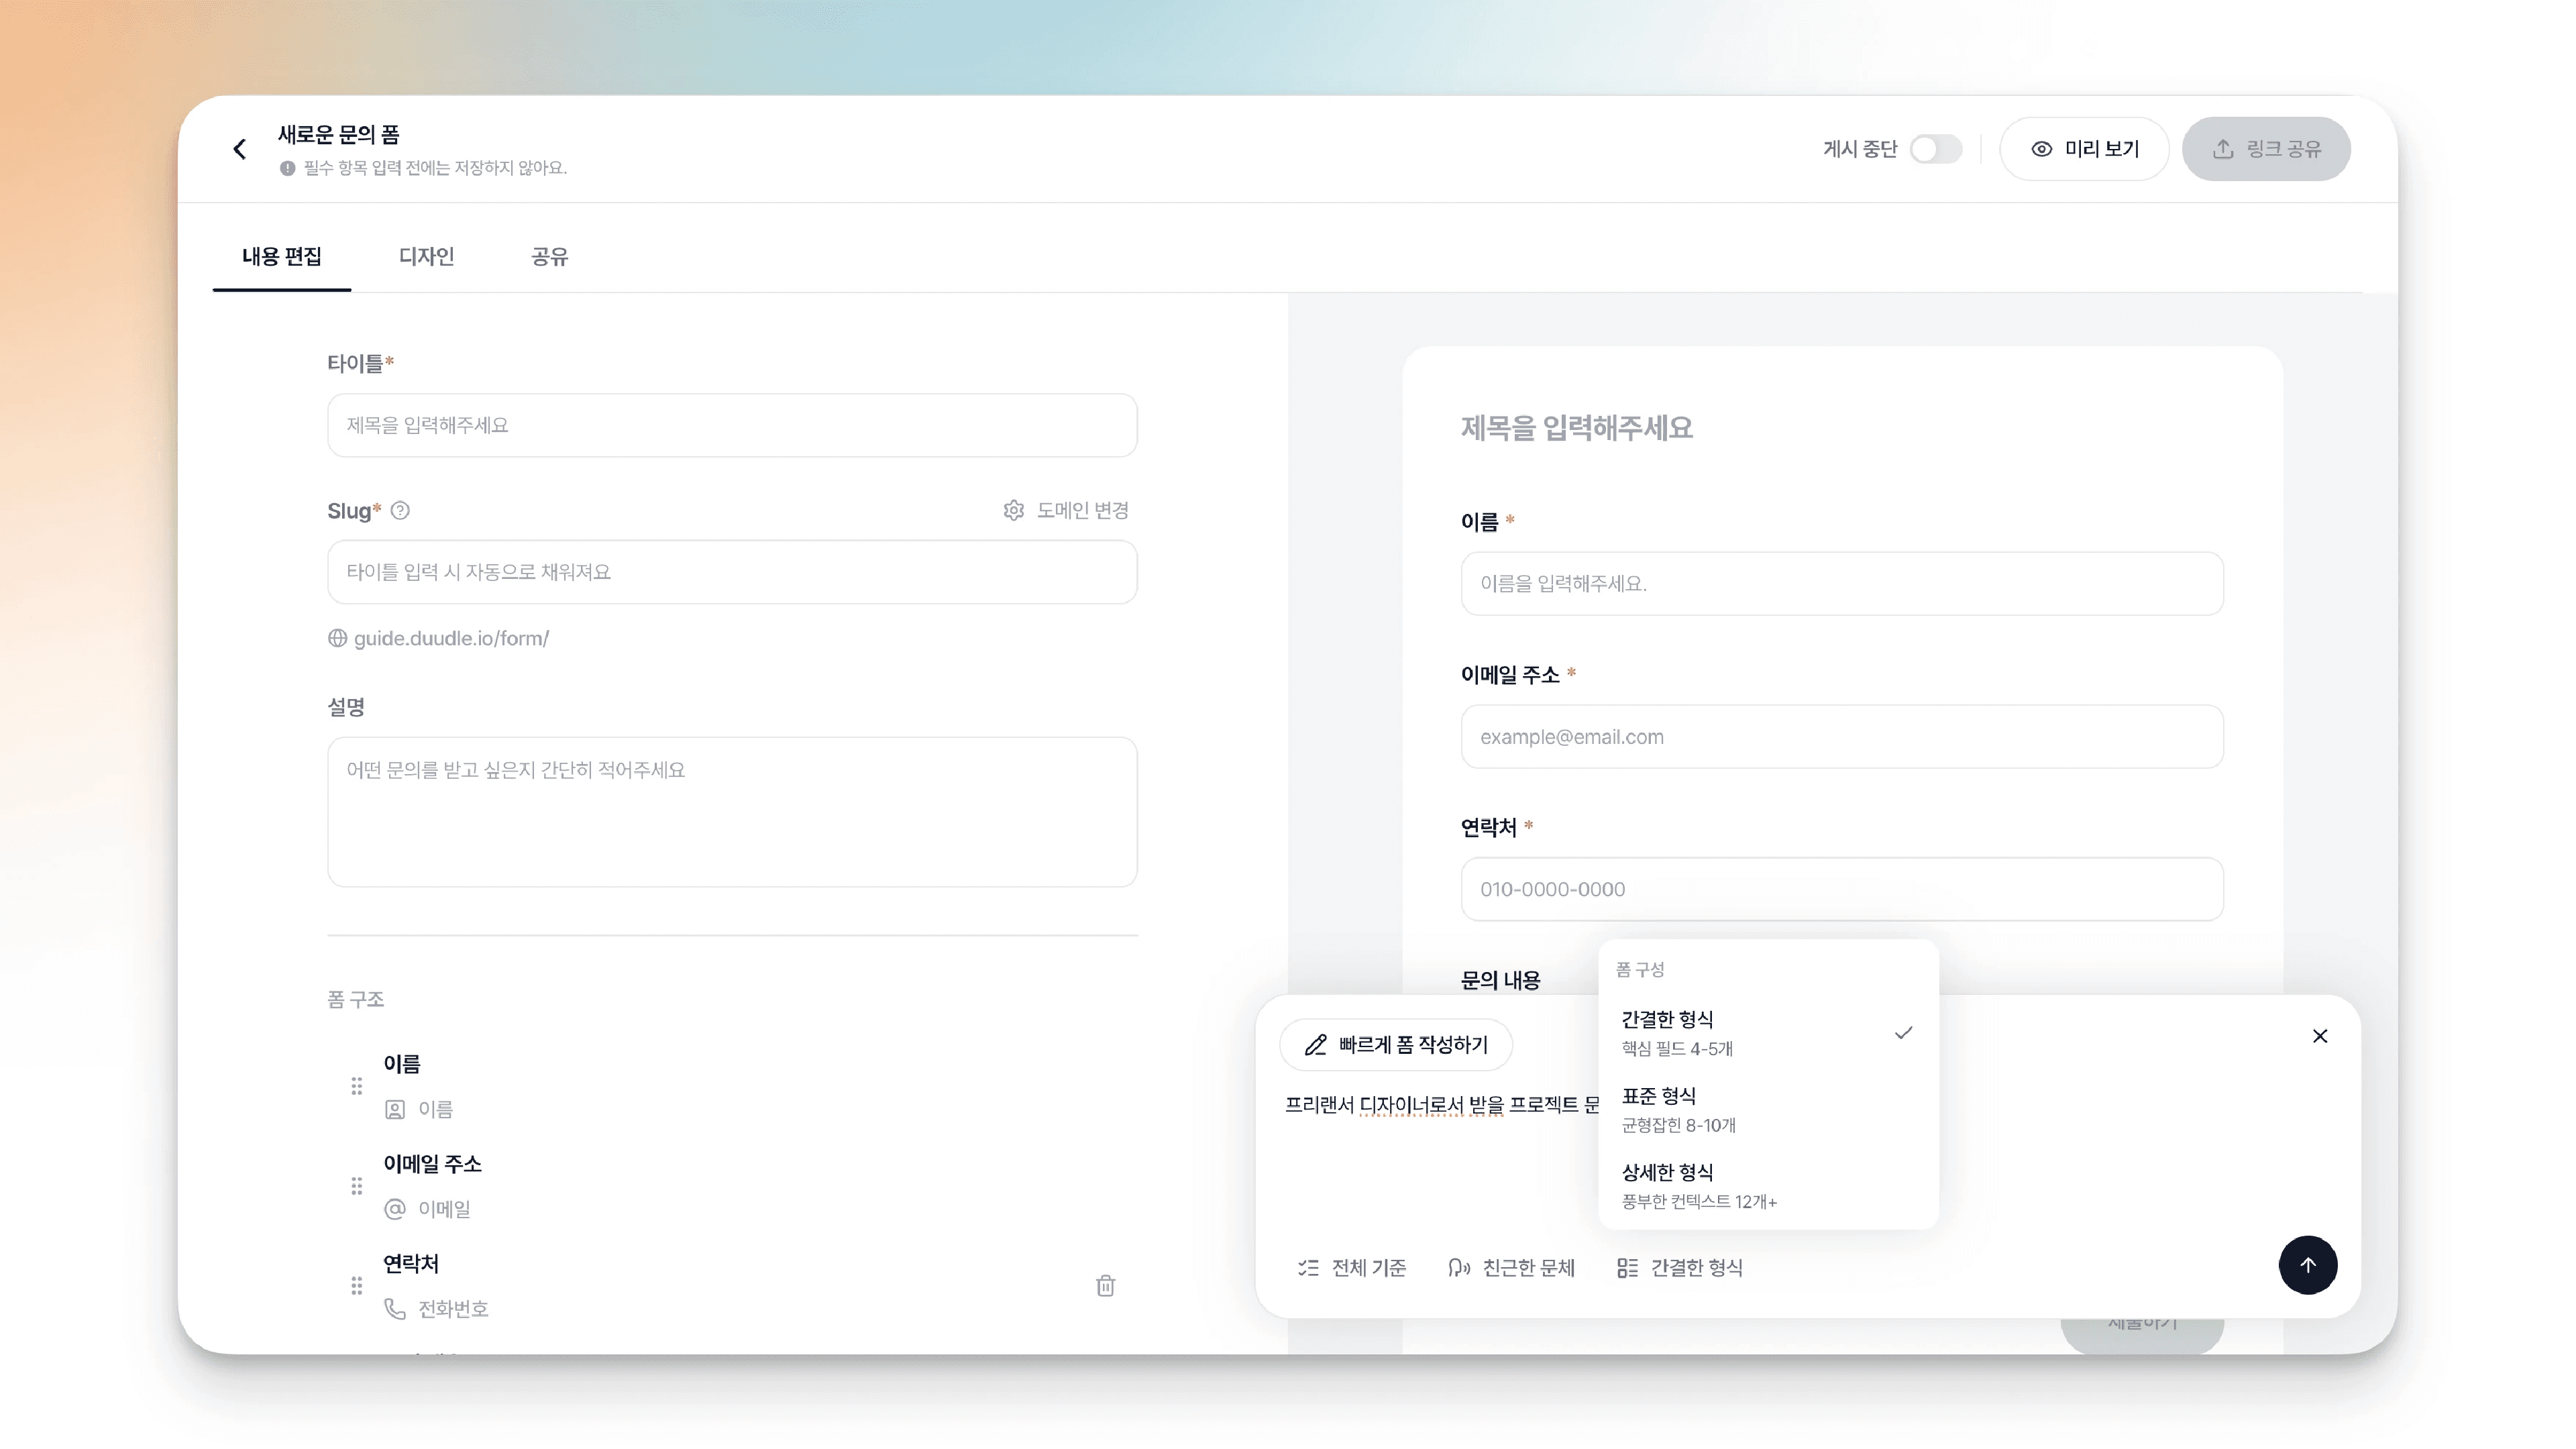Choose 표준 형식 from the 폼 구성 menu
2576x1449 pixels.
click(x=1768, y=1109)
